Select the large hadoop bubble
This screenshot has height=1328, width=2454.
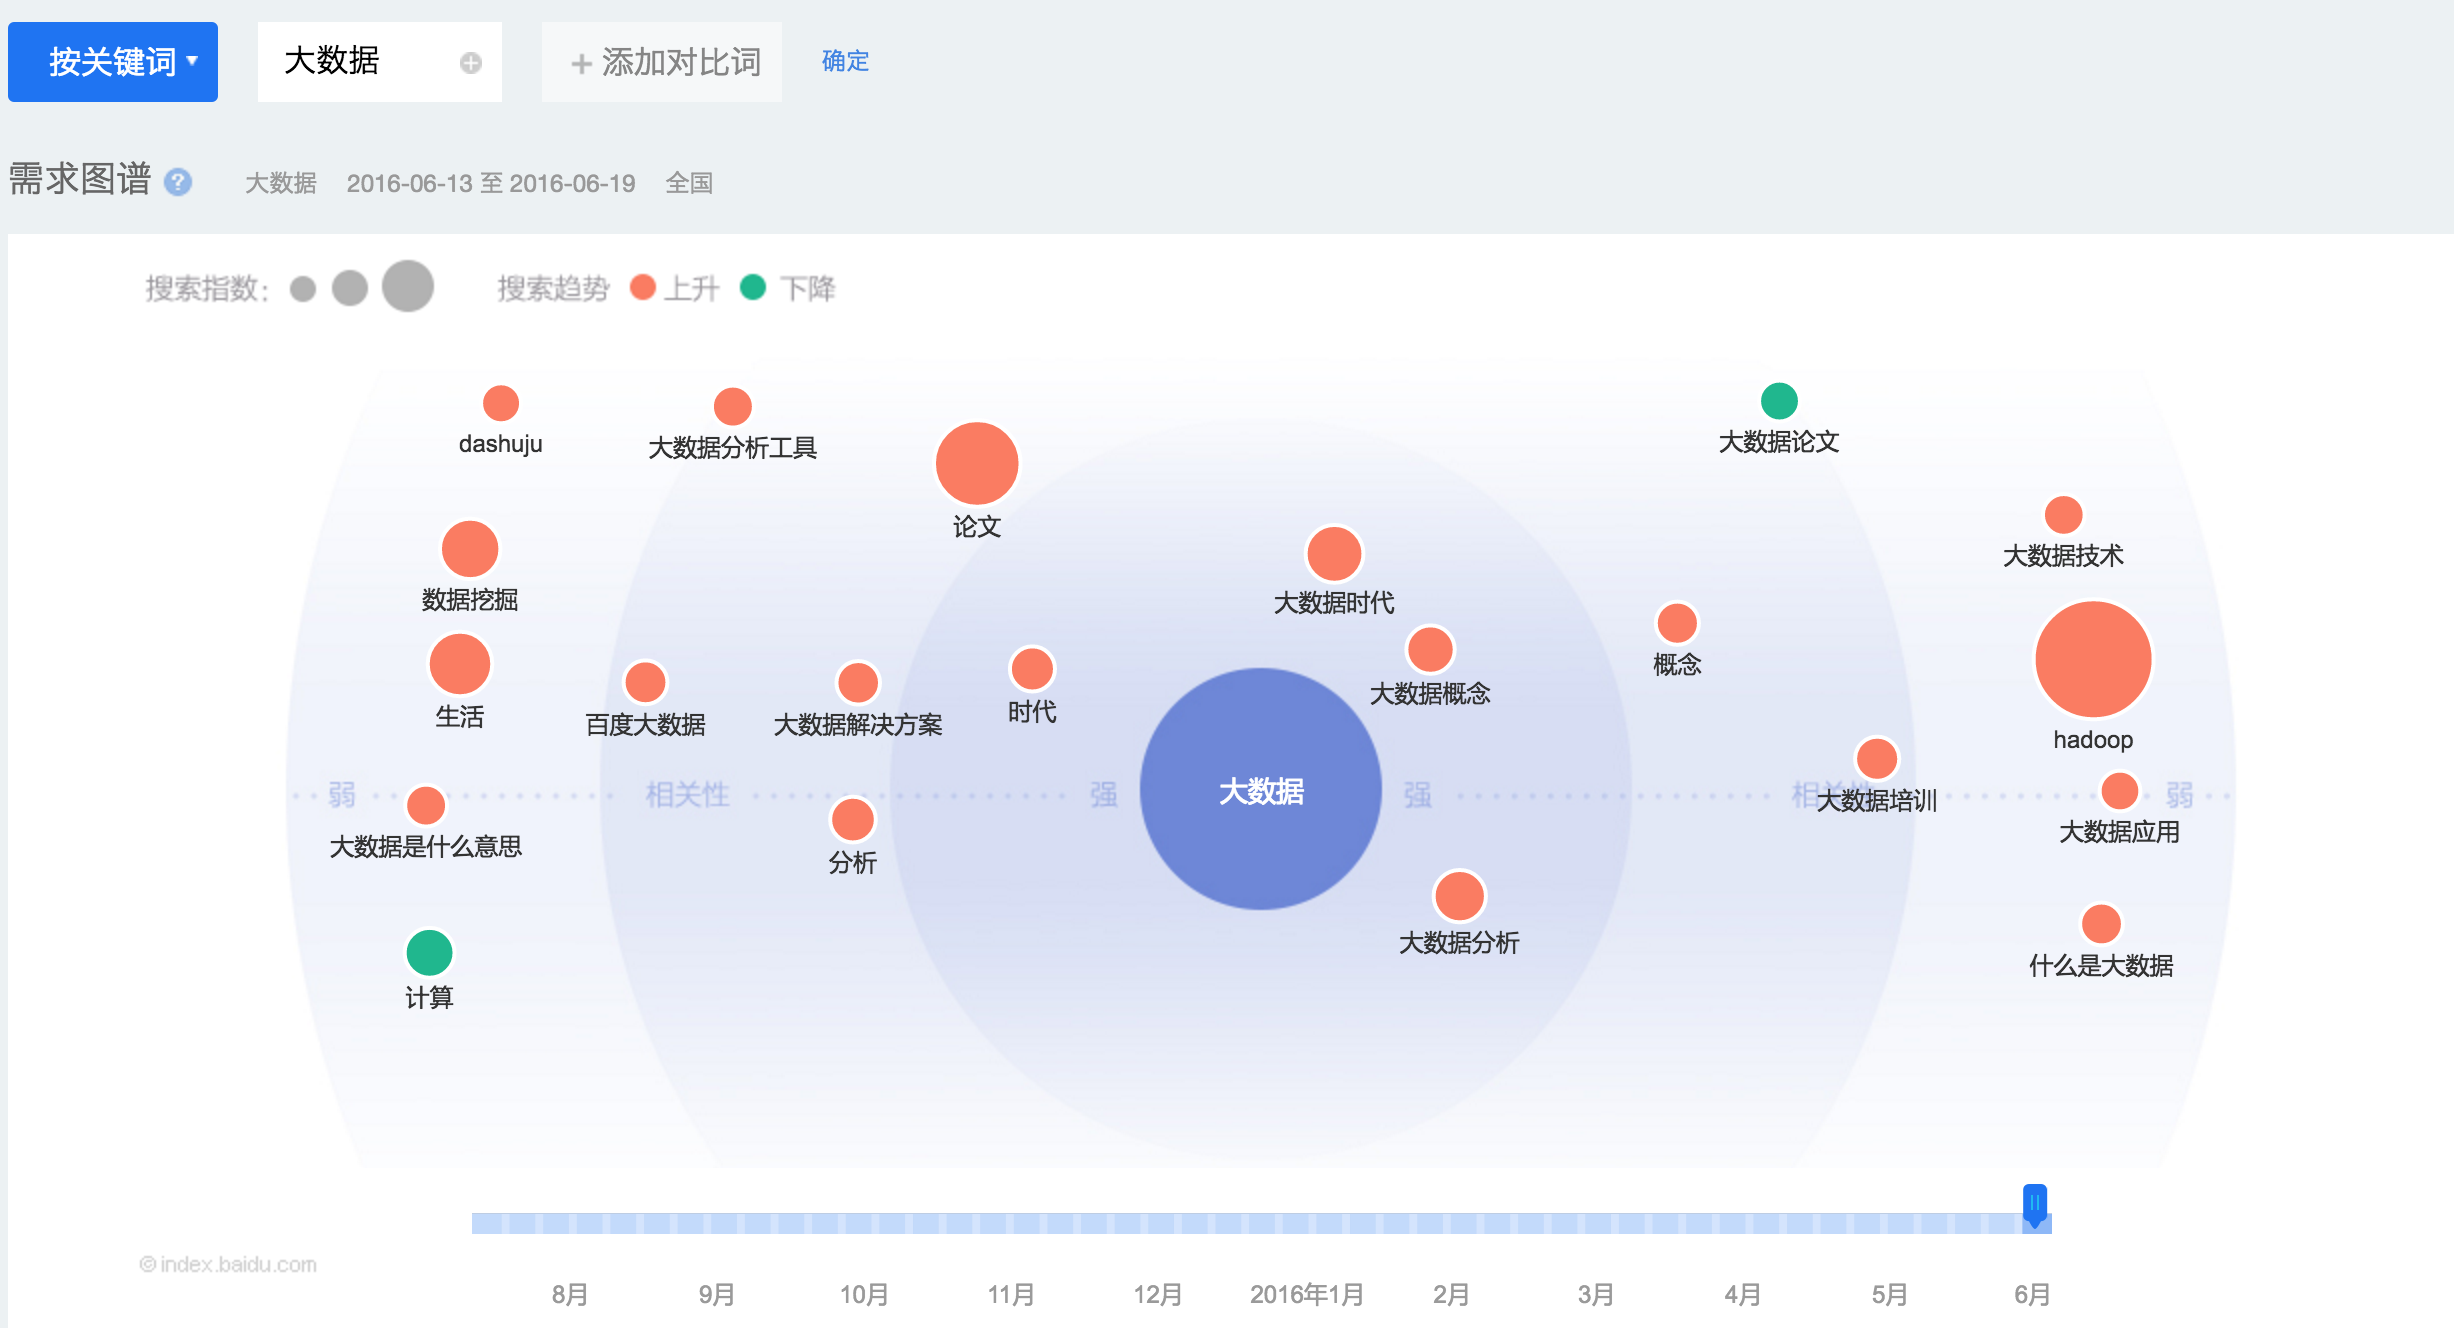point(2093,659)
